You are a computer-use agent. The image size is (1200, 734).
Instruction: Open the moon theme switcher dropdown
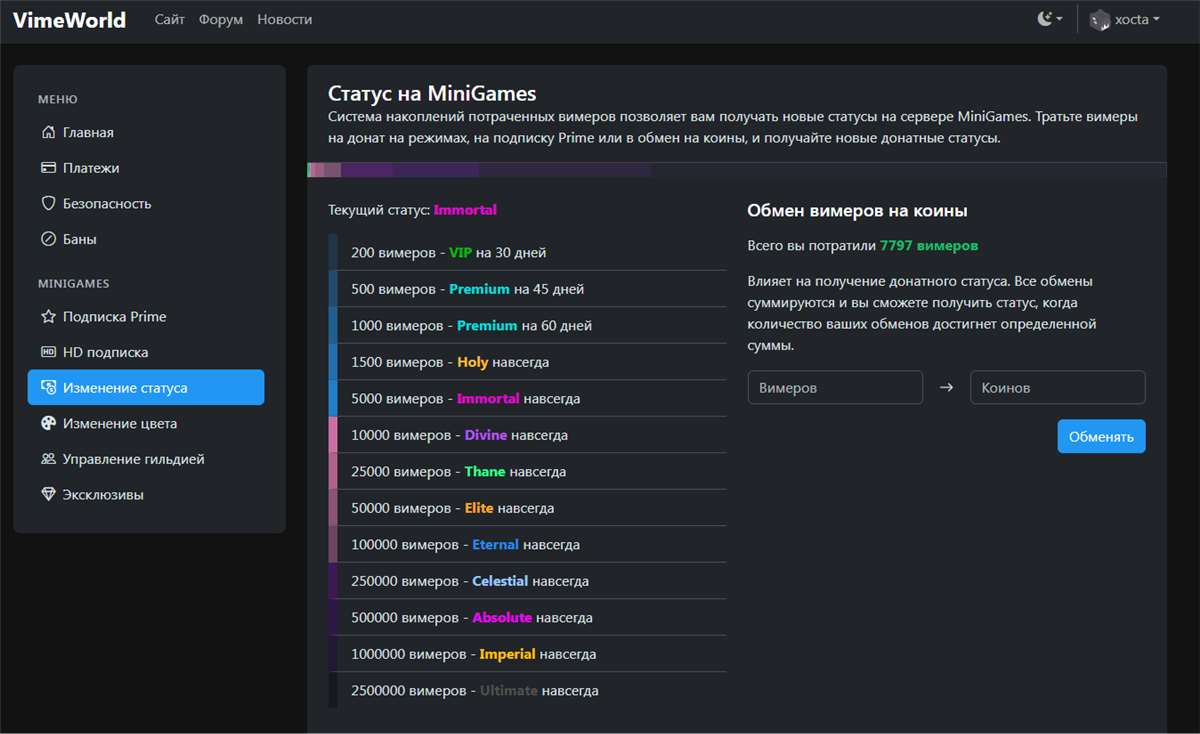1050,19
